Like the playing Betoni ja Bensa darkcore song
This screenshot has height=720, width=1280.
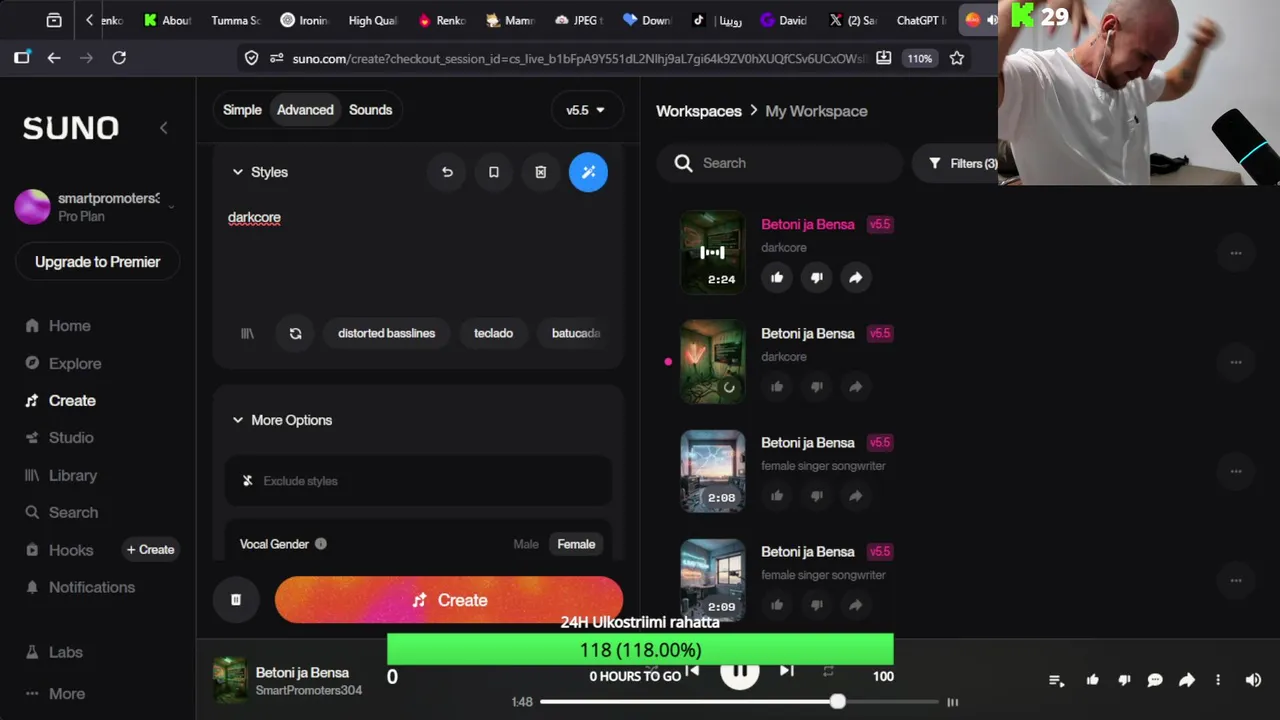click(777, 278)
